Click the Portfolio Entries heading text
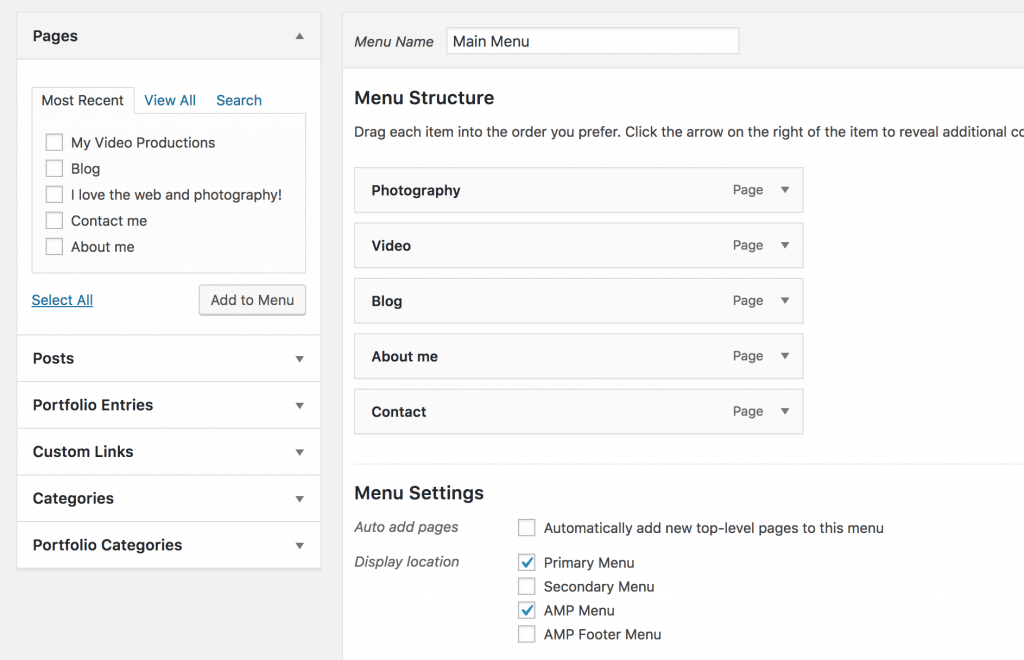This screenshot has width=1024, height=660. click(x=93, y=405)
